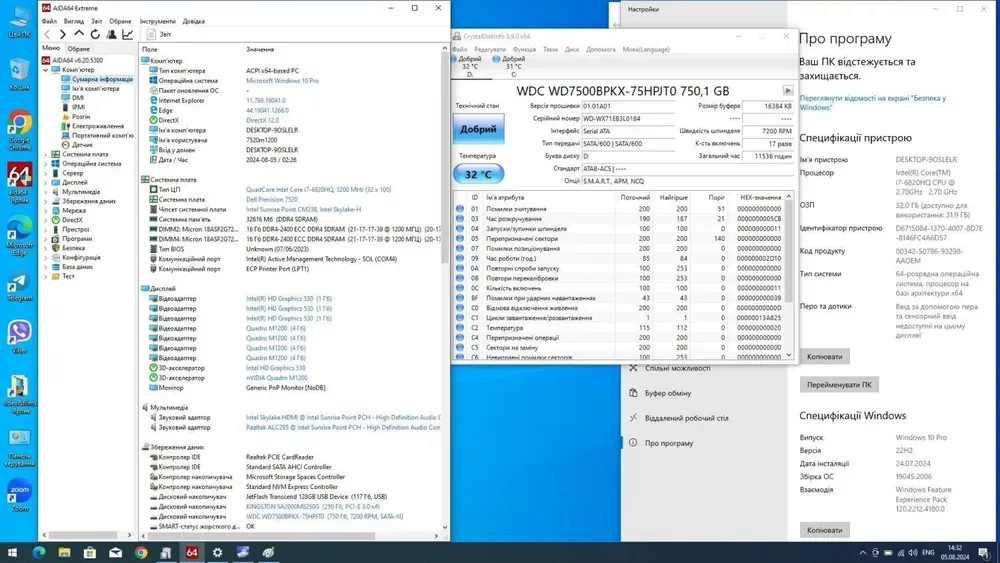
Task: Open the Zoom desktop icon
Action: tap(19, 492)
